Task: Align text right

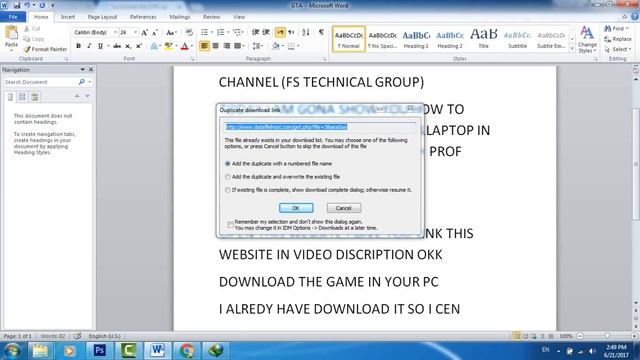Action: coord(226,46)
